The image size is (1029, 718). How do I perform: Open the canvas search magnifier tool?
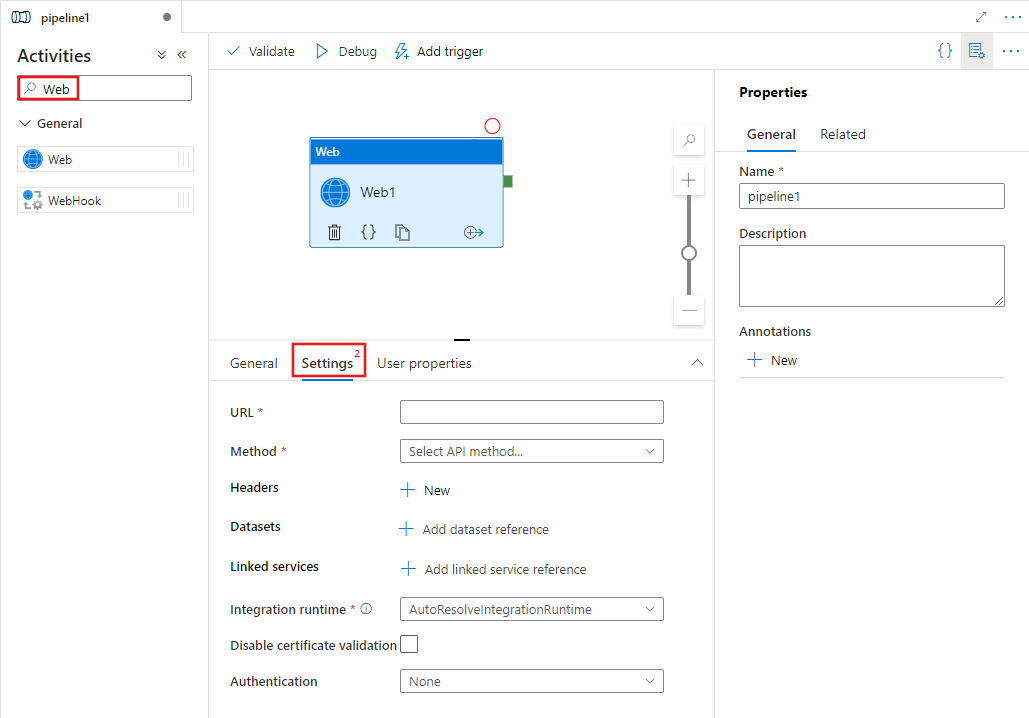[x=688, y=140]
